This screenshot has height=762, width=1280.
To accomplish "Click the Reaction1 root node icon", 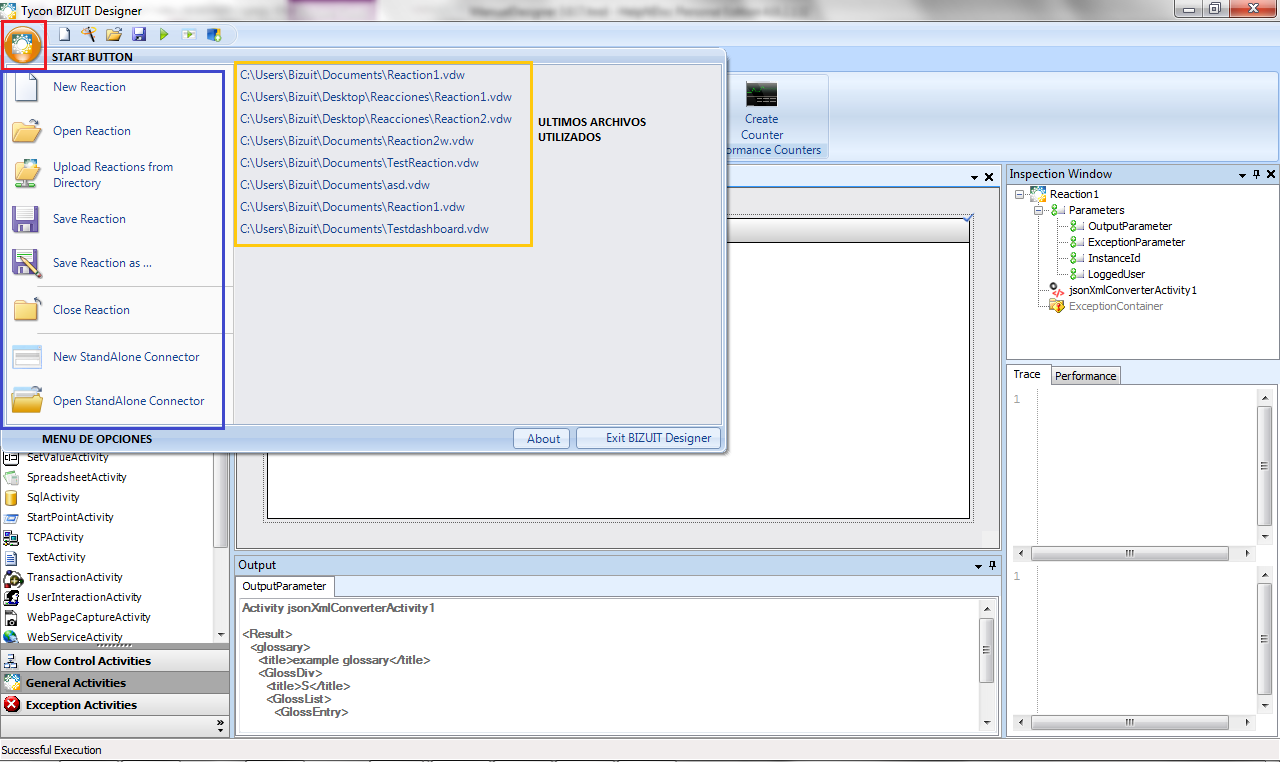I will pyautogui.click(x=1038, y=194).
